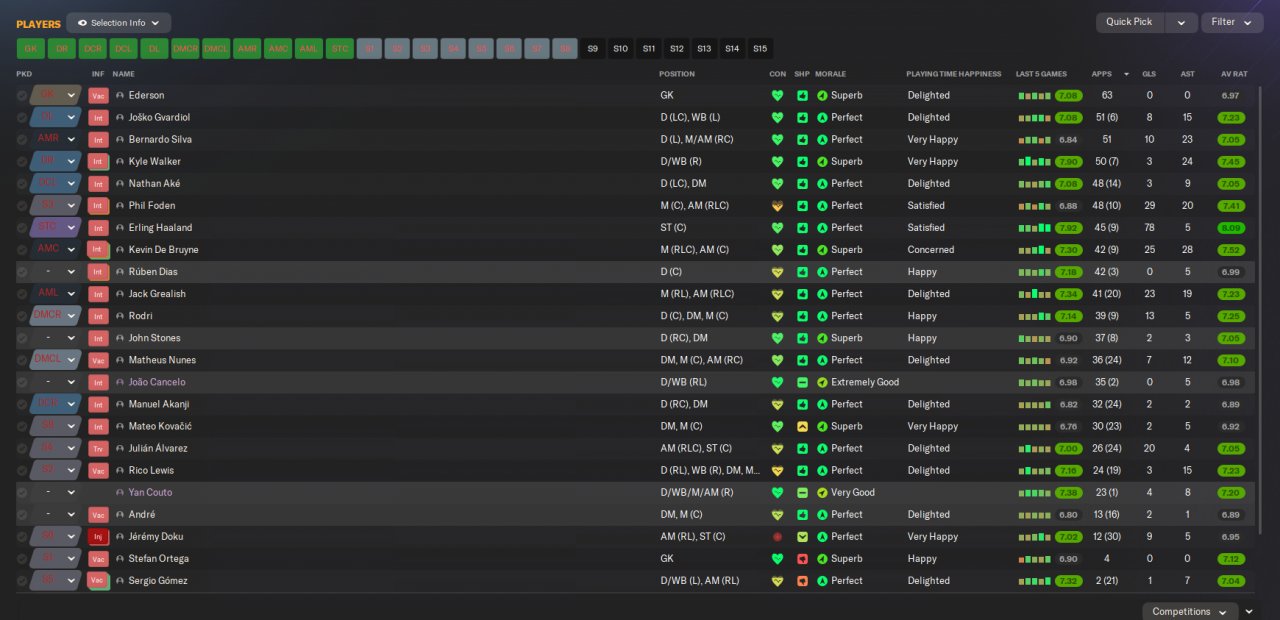Select the S15 substitute slot
1280x620 pixels.
[760, 49]
